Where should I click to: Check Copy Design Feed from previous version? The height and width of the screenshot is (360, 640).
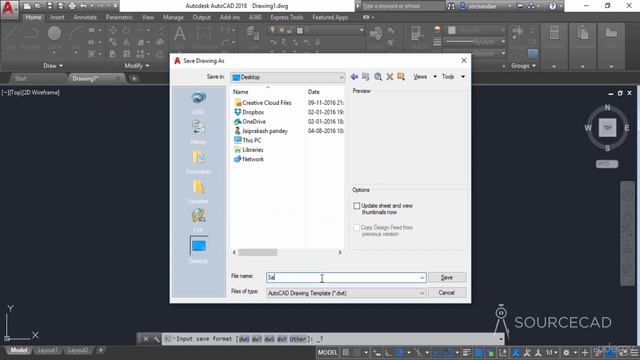[x=357, y=228]
